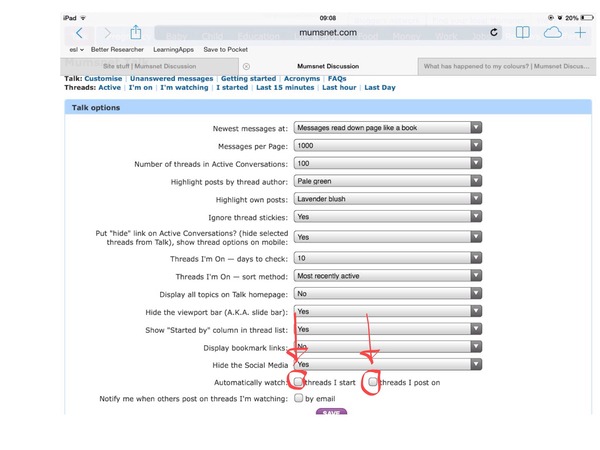
Task: Tap the Talk options panel header
Action: coord(328,108)
